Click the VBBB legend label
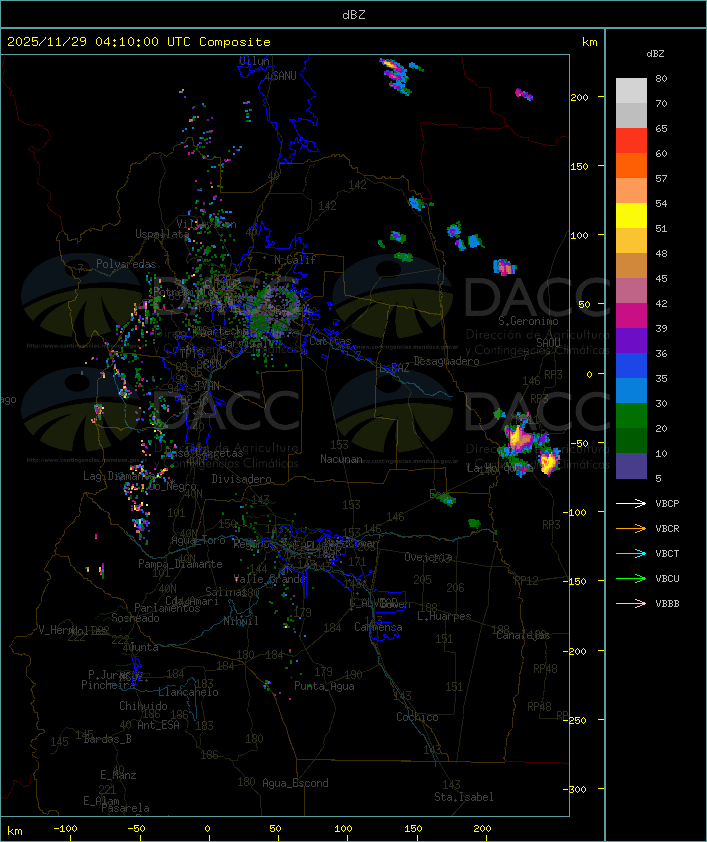This screenshot has width=707, height=842. 667,604
